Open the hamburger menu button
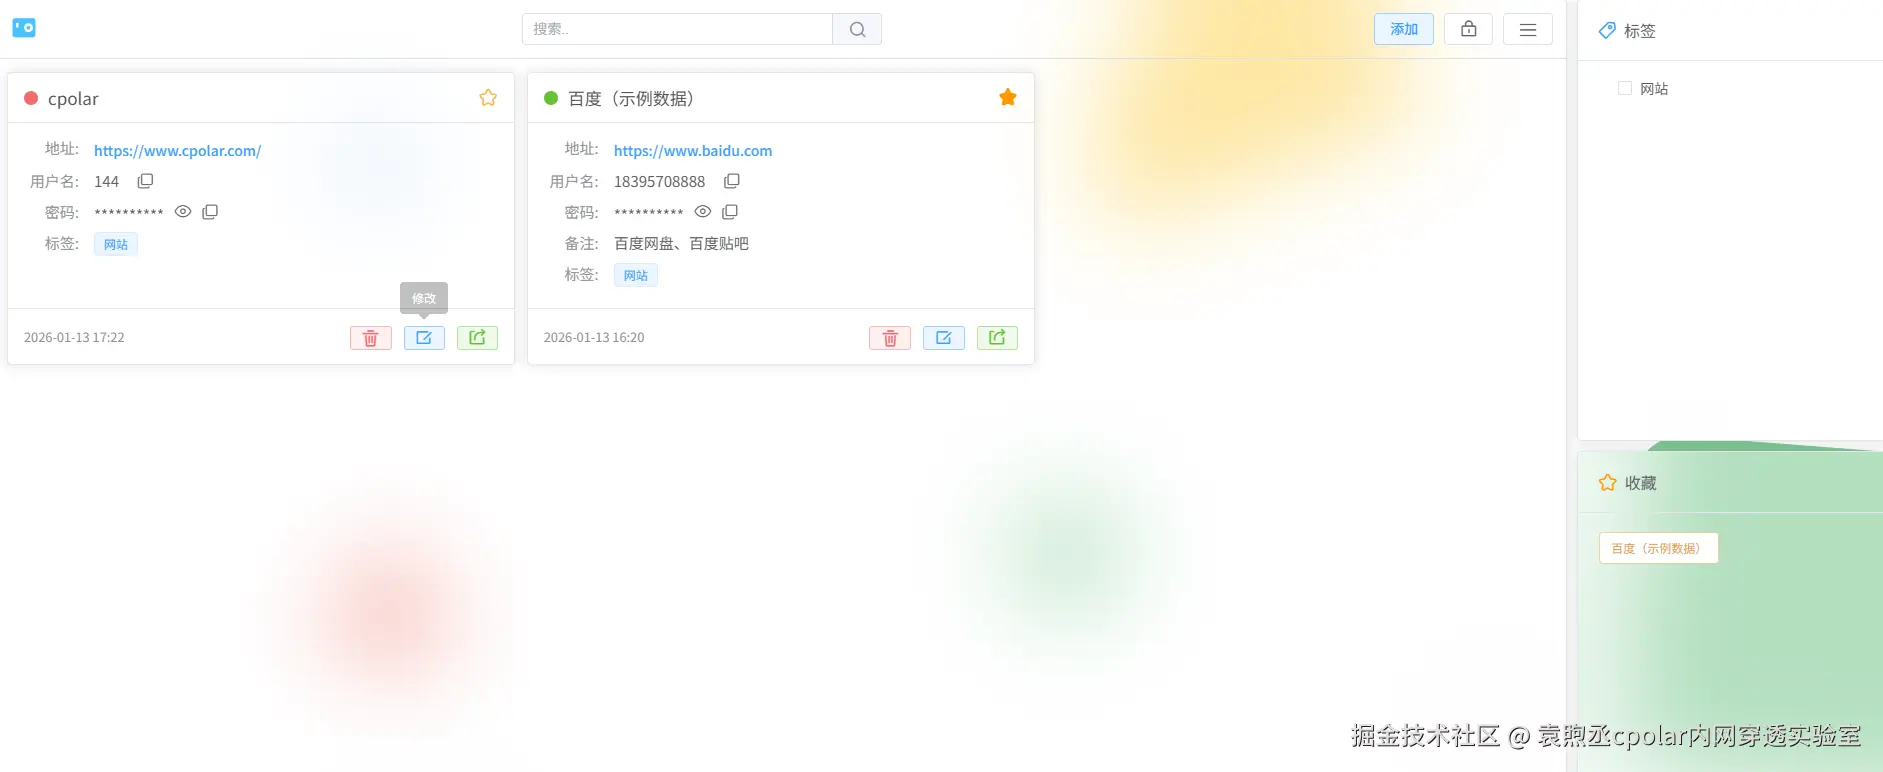Image resolution: width=1883 pixels, height=772 pixels. click(1528, 29)
